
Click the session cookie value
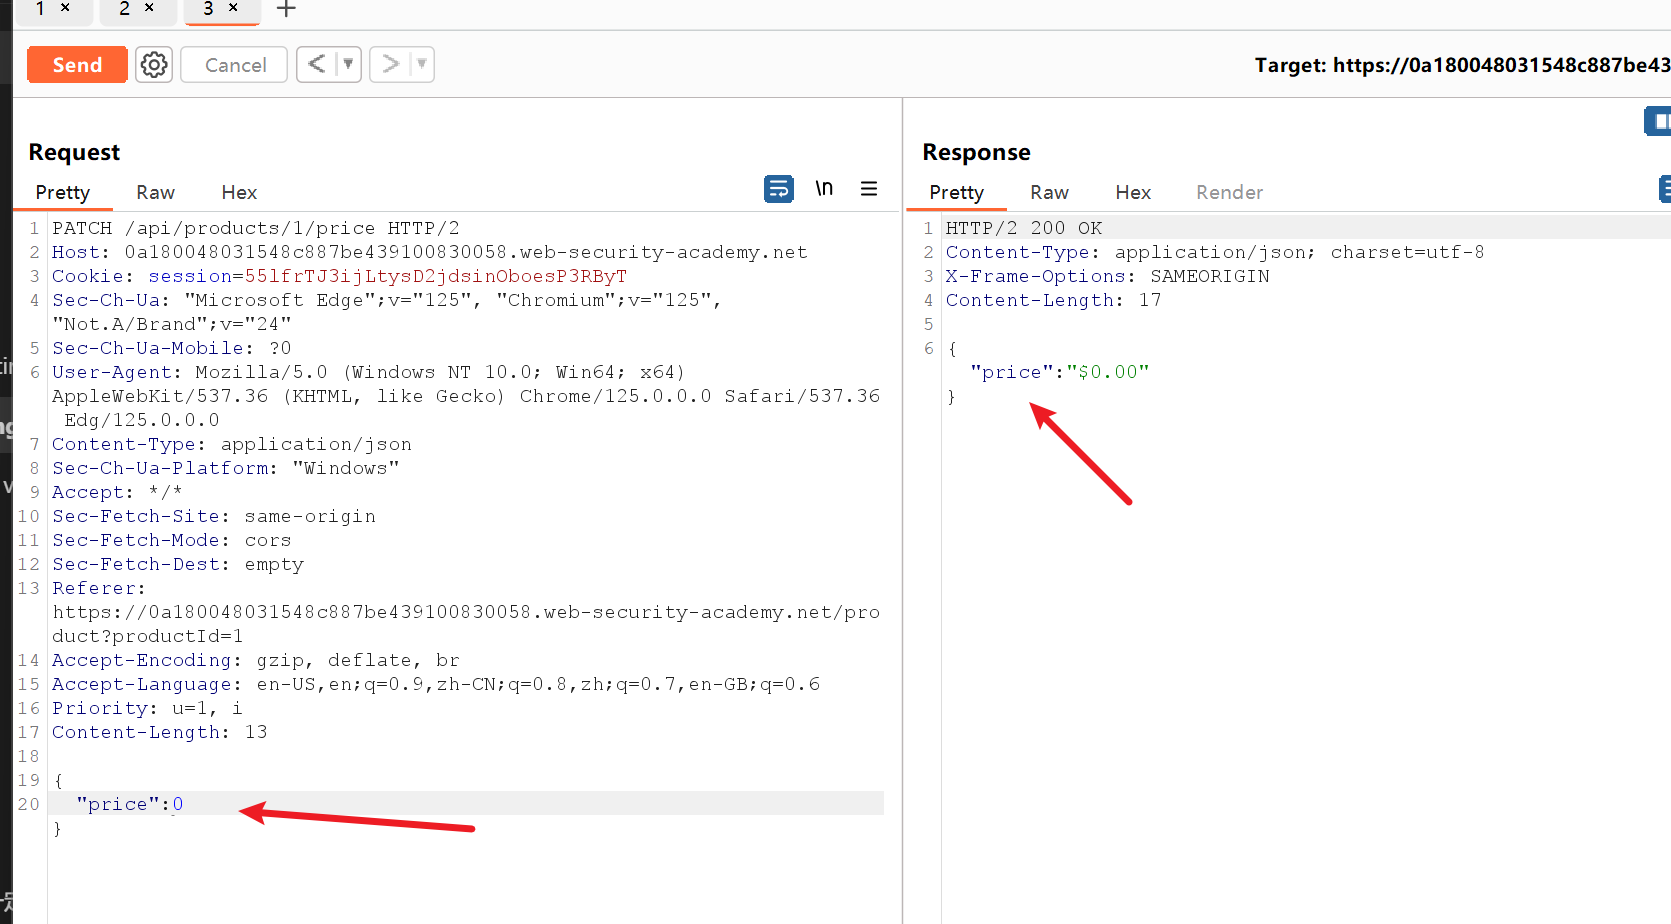pyautogui.click(x=436, y=276)
